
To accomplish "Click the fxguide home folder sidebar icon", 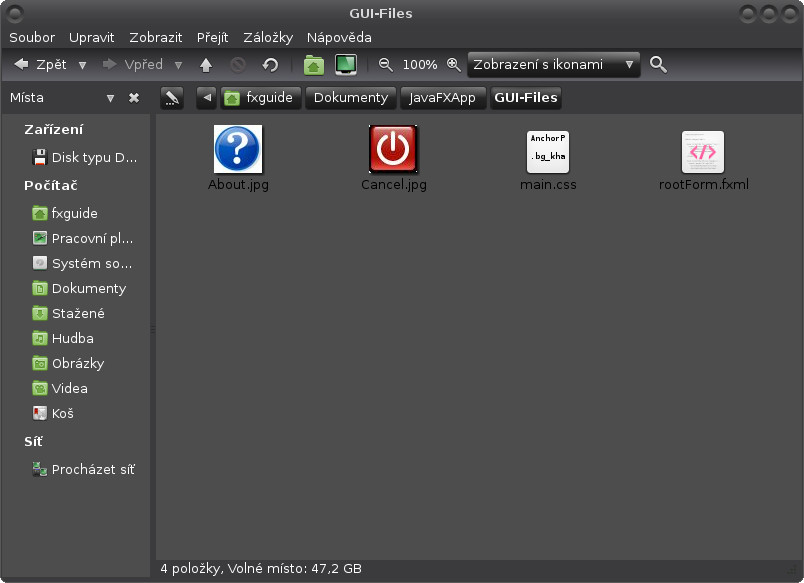I will tap(39, 213).
